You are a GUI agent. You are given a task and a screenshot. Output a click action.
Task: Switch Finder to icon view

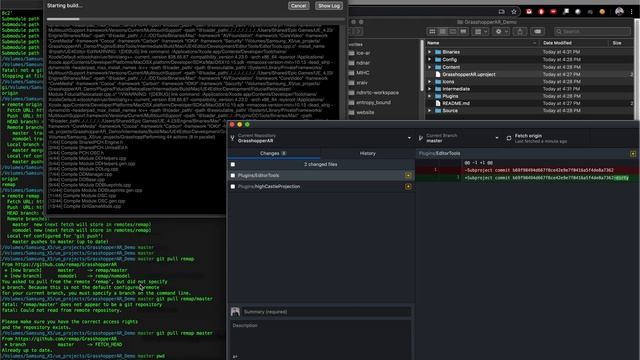pyautogui.click(x=432, y=31)
